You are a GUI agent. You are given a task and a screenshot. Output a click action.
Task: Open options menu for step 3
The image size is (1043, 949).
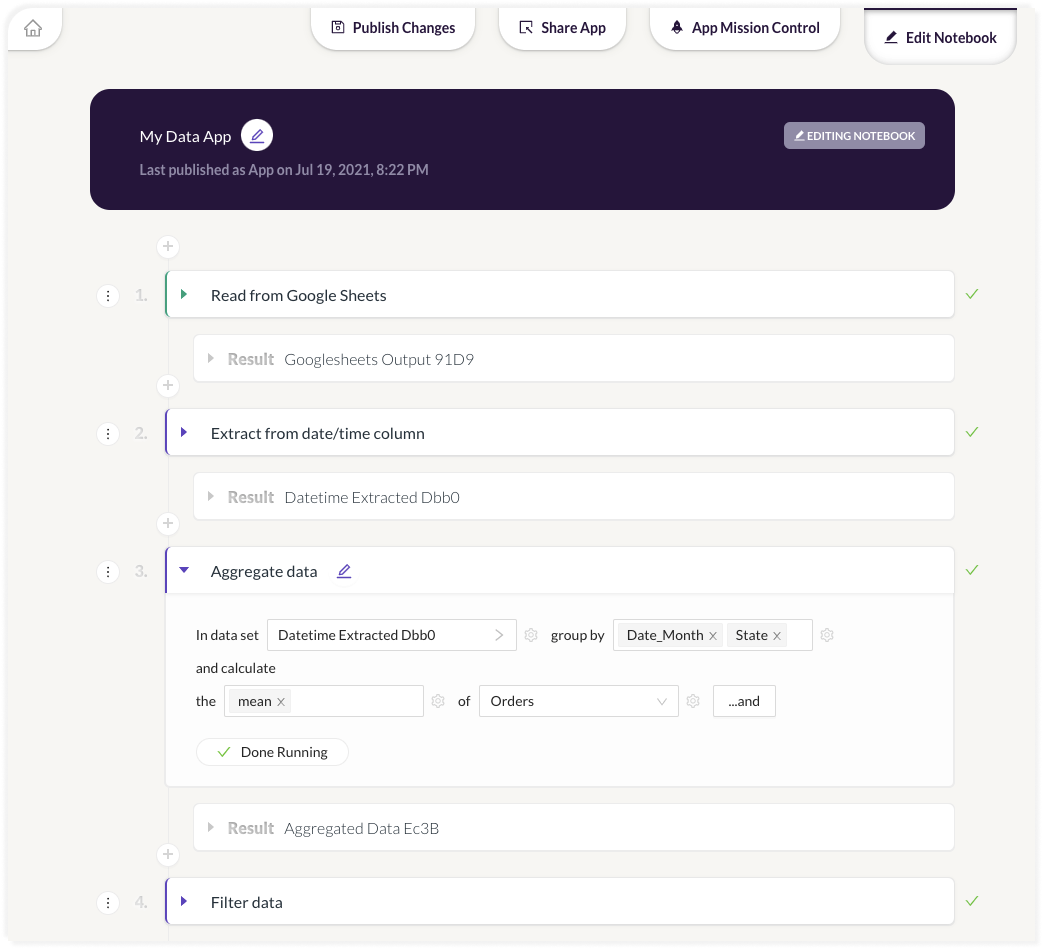tap(108, 572)
